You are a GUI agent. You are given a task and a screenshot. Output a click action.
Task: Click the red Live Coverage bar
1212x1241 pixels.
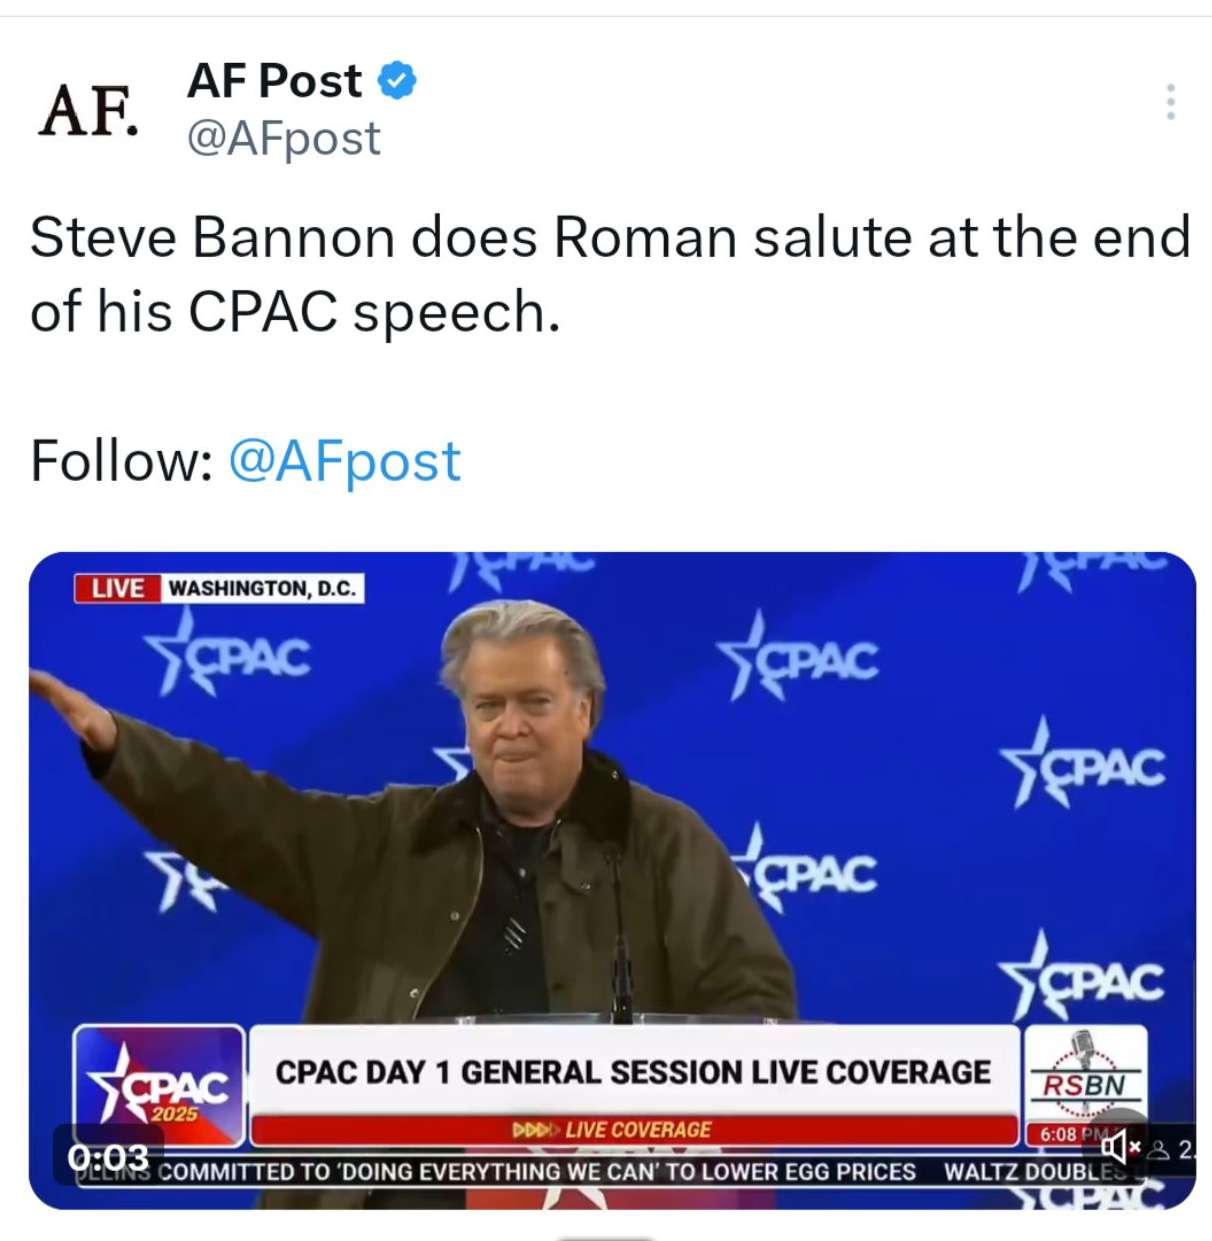633,1130
